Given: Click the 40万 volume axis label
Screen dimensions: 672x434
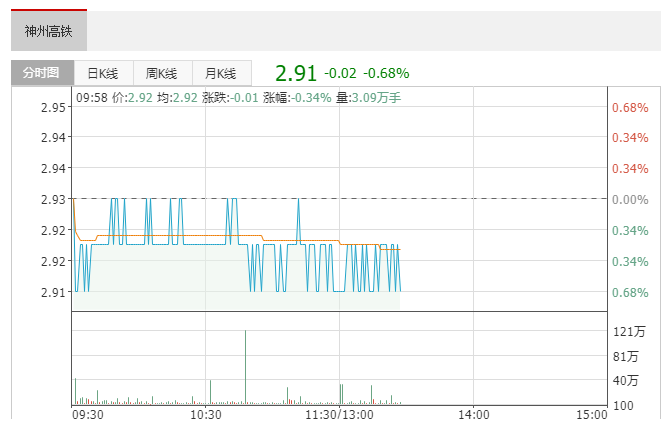Looking at the screenshot, I should (x=626, y=380).
